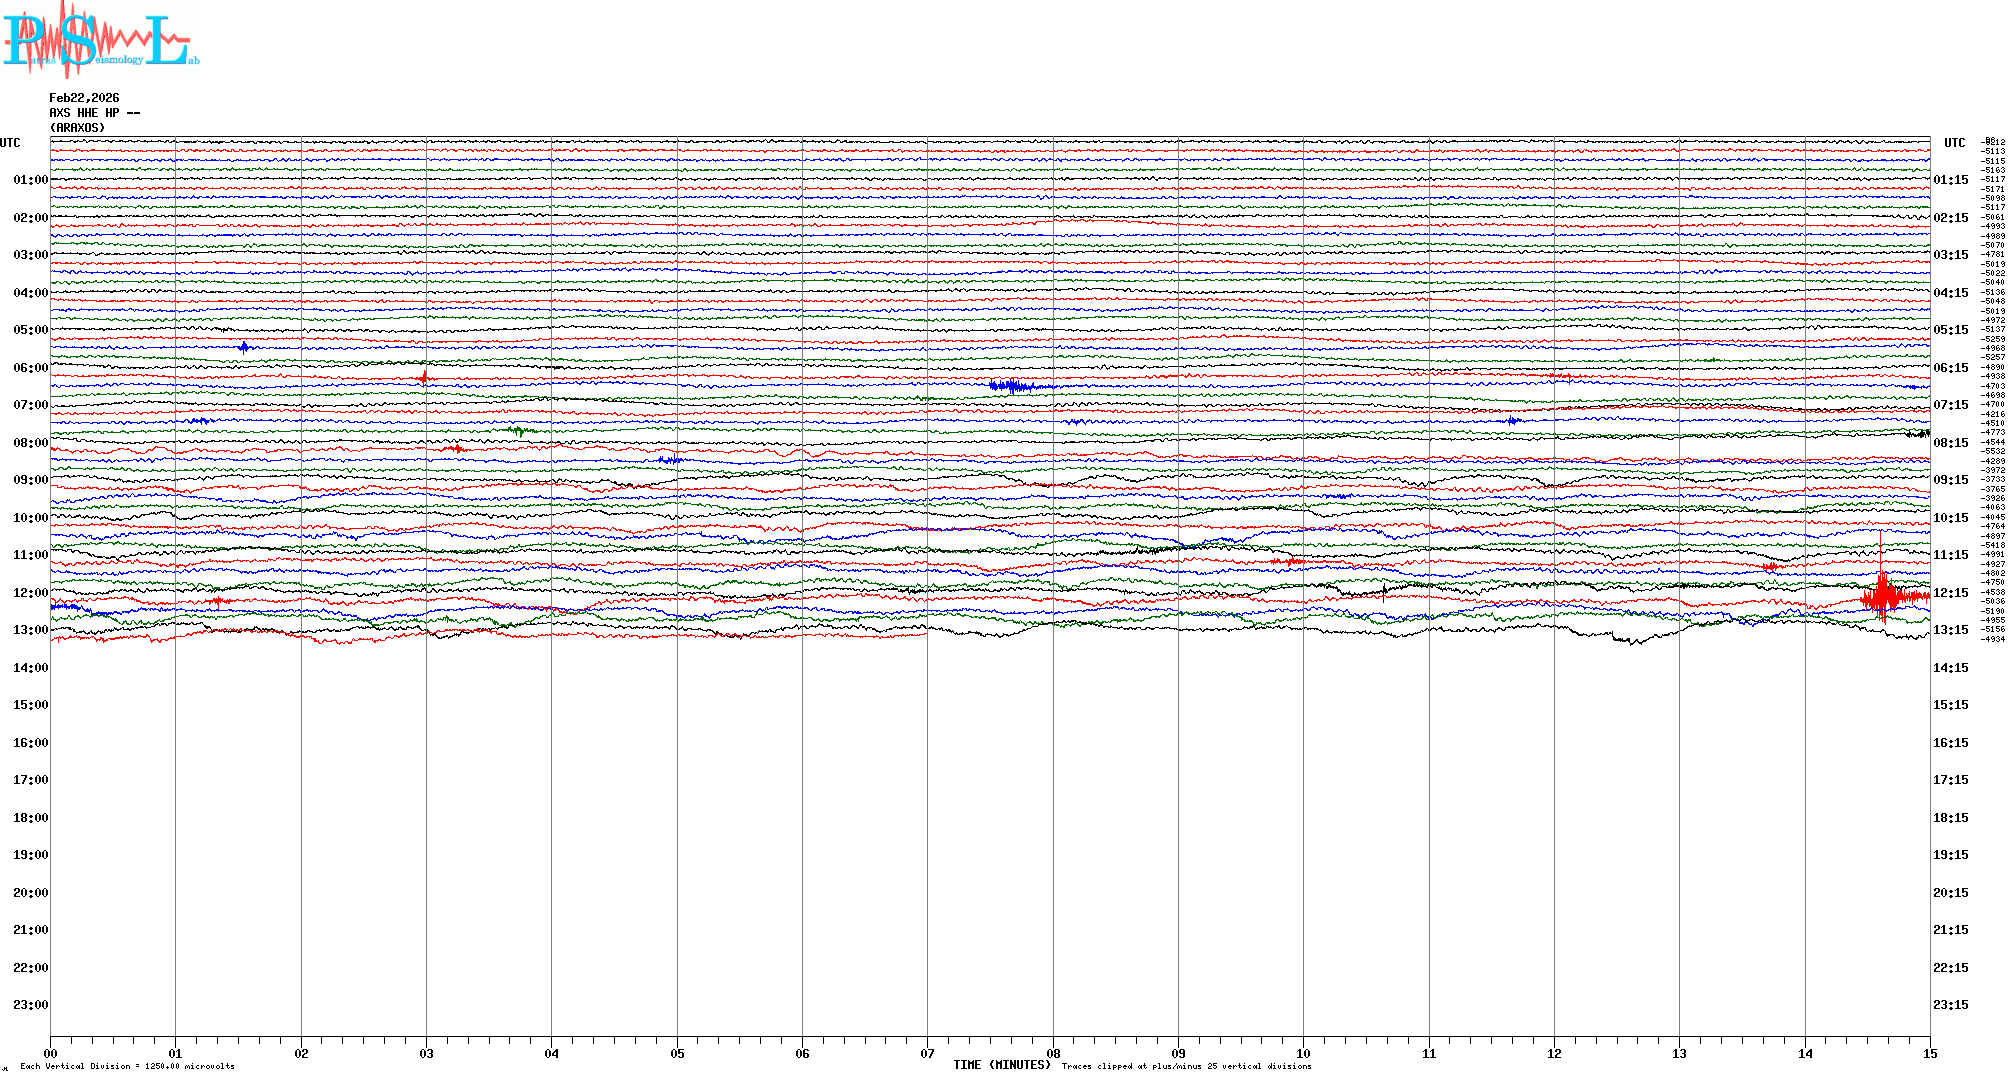Click the Traces clipped footnote text

pyautogui.click(x=1186, y=1066)
